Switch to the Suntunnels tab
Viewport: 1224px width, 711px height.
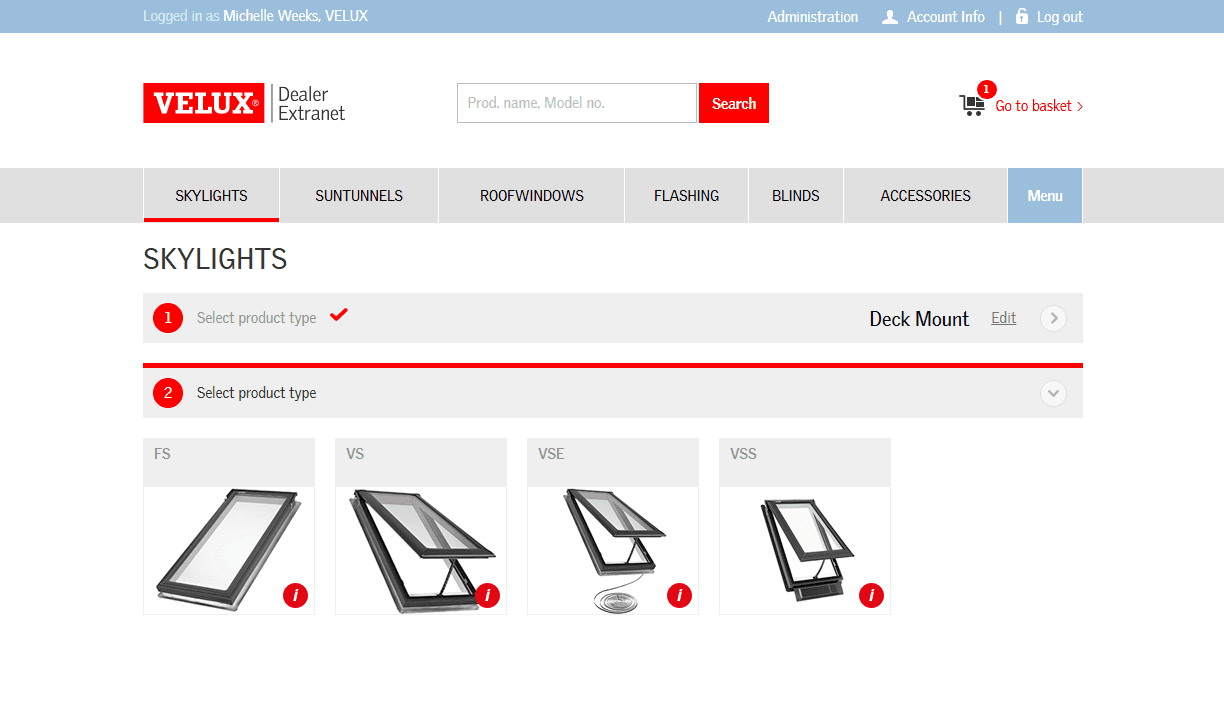[x=359, y=195]
